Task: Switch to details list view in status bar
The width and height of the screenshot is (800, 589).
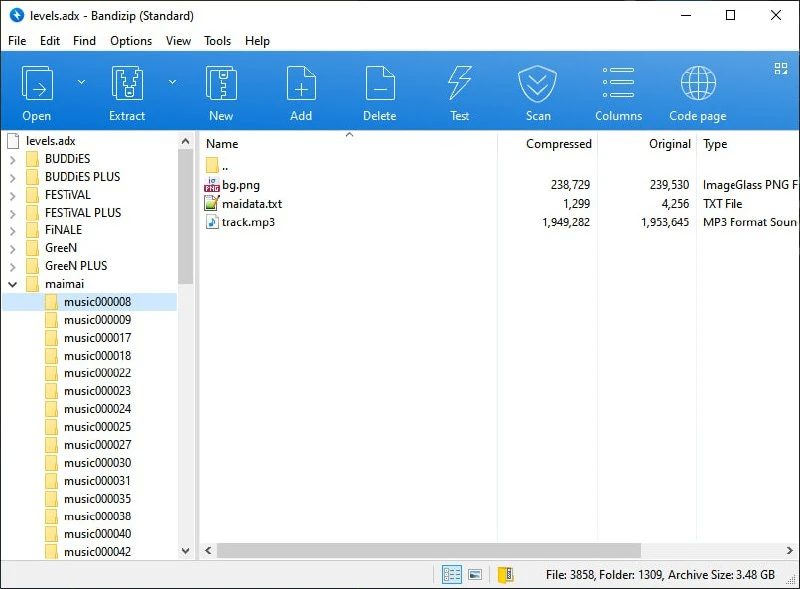Action: click(452, 575)
